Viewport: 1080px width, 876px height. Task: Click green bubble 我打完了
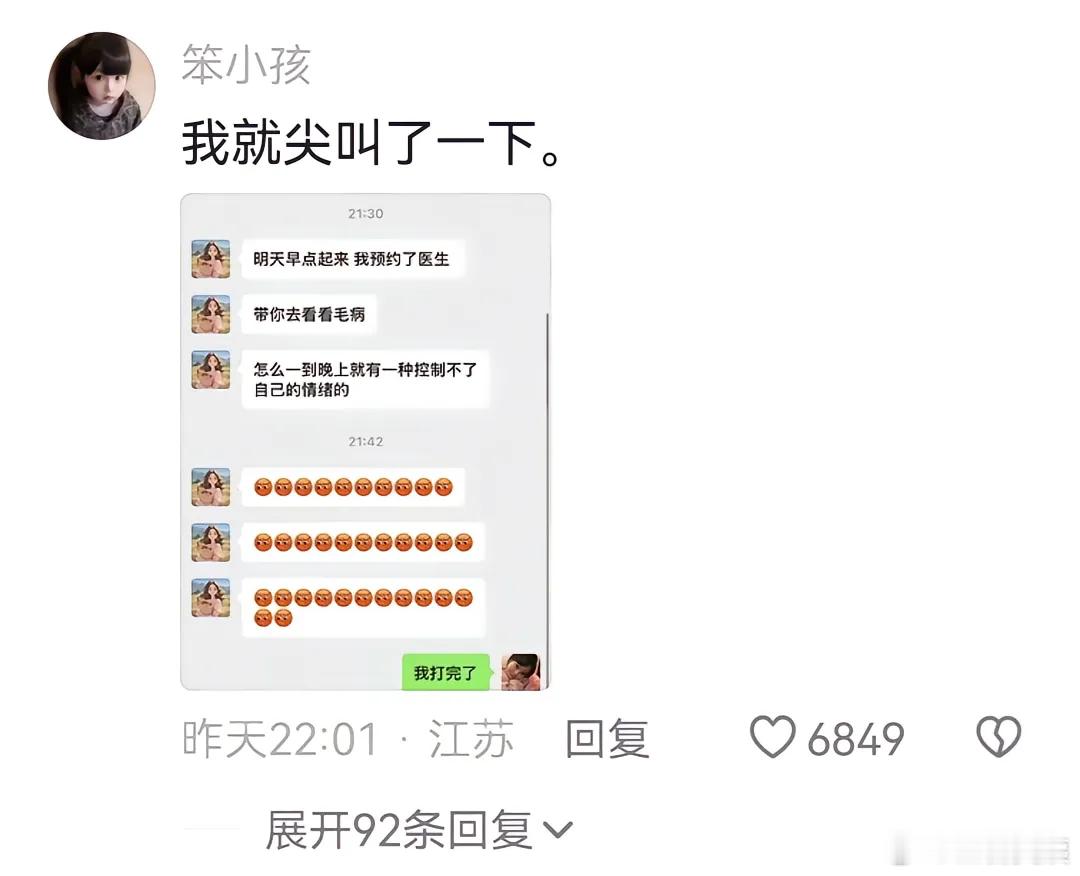[x=446, y=673]
